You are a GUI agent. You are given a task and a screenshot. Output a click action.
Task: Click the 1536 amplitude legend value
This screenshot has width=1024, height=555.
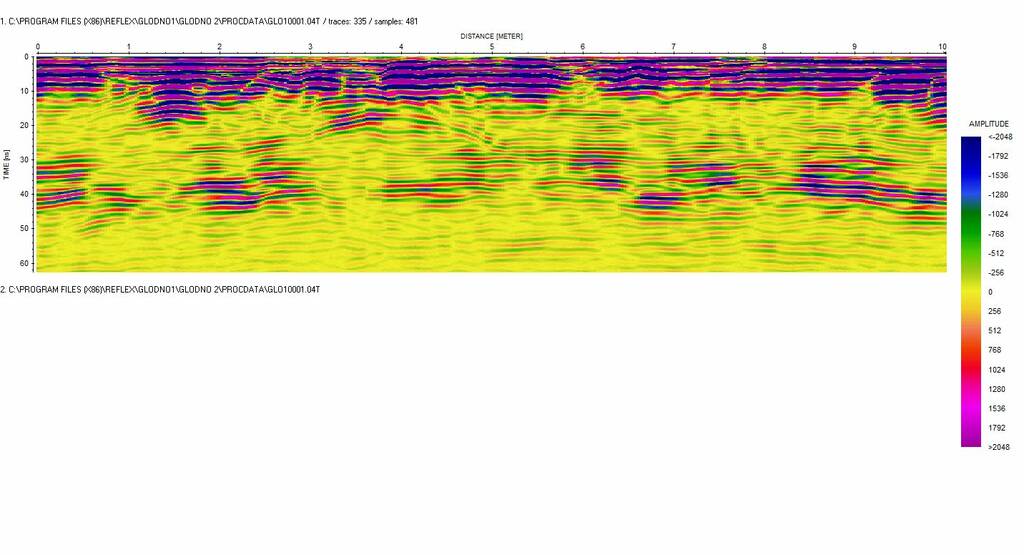[x=996, y=408]
